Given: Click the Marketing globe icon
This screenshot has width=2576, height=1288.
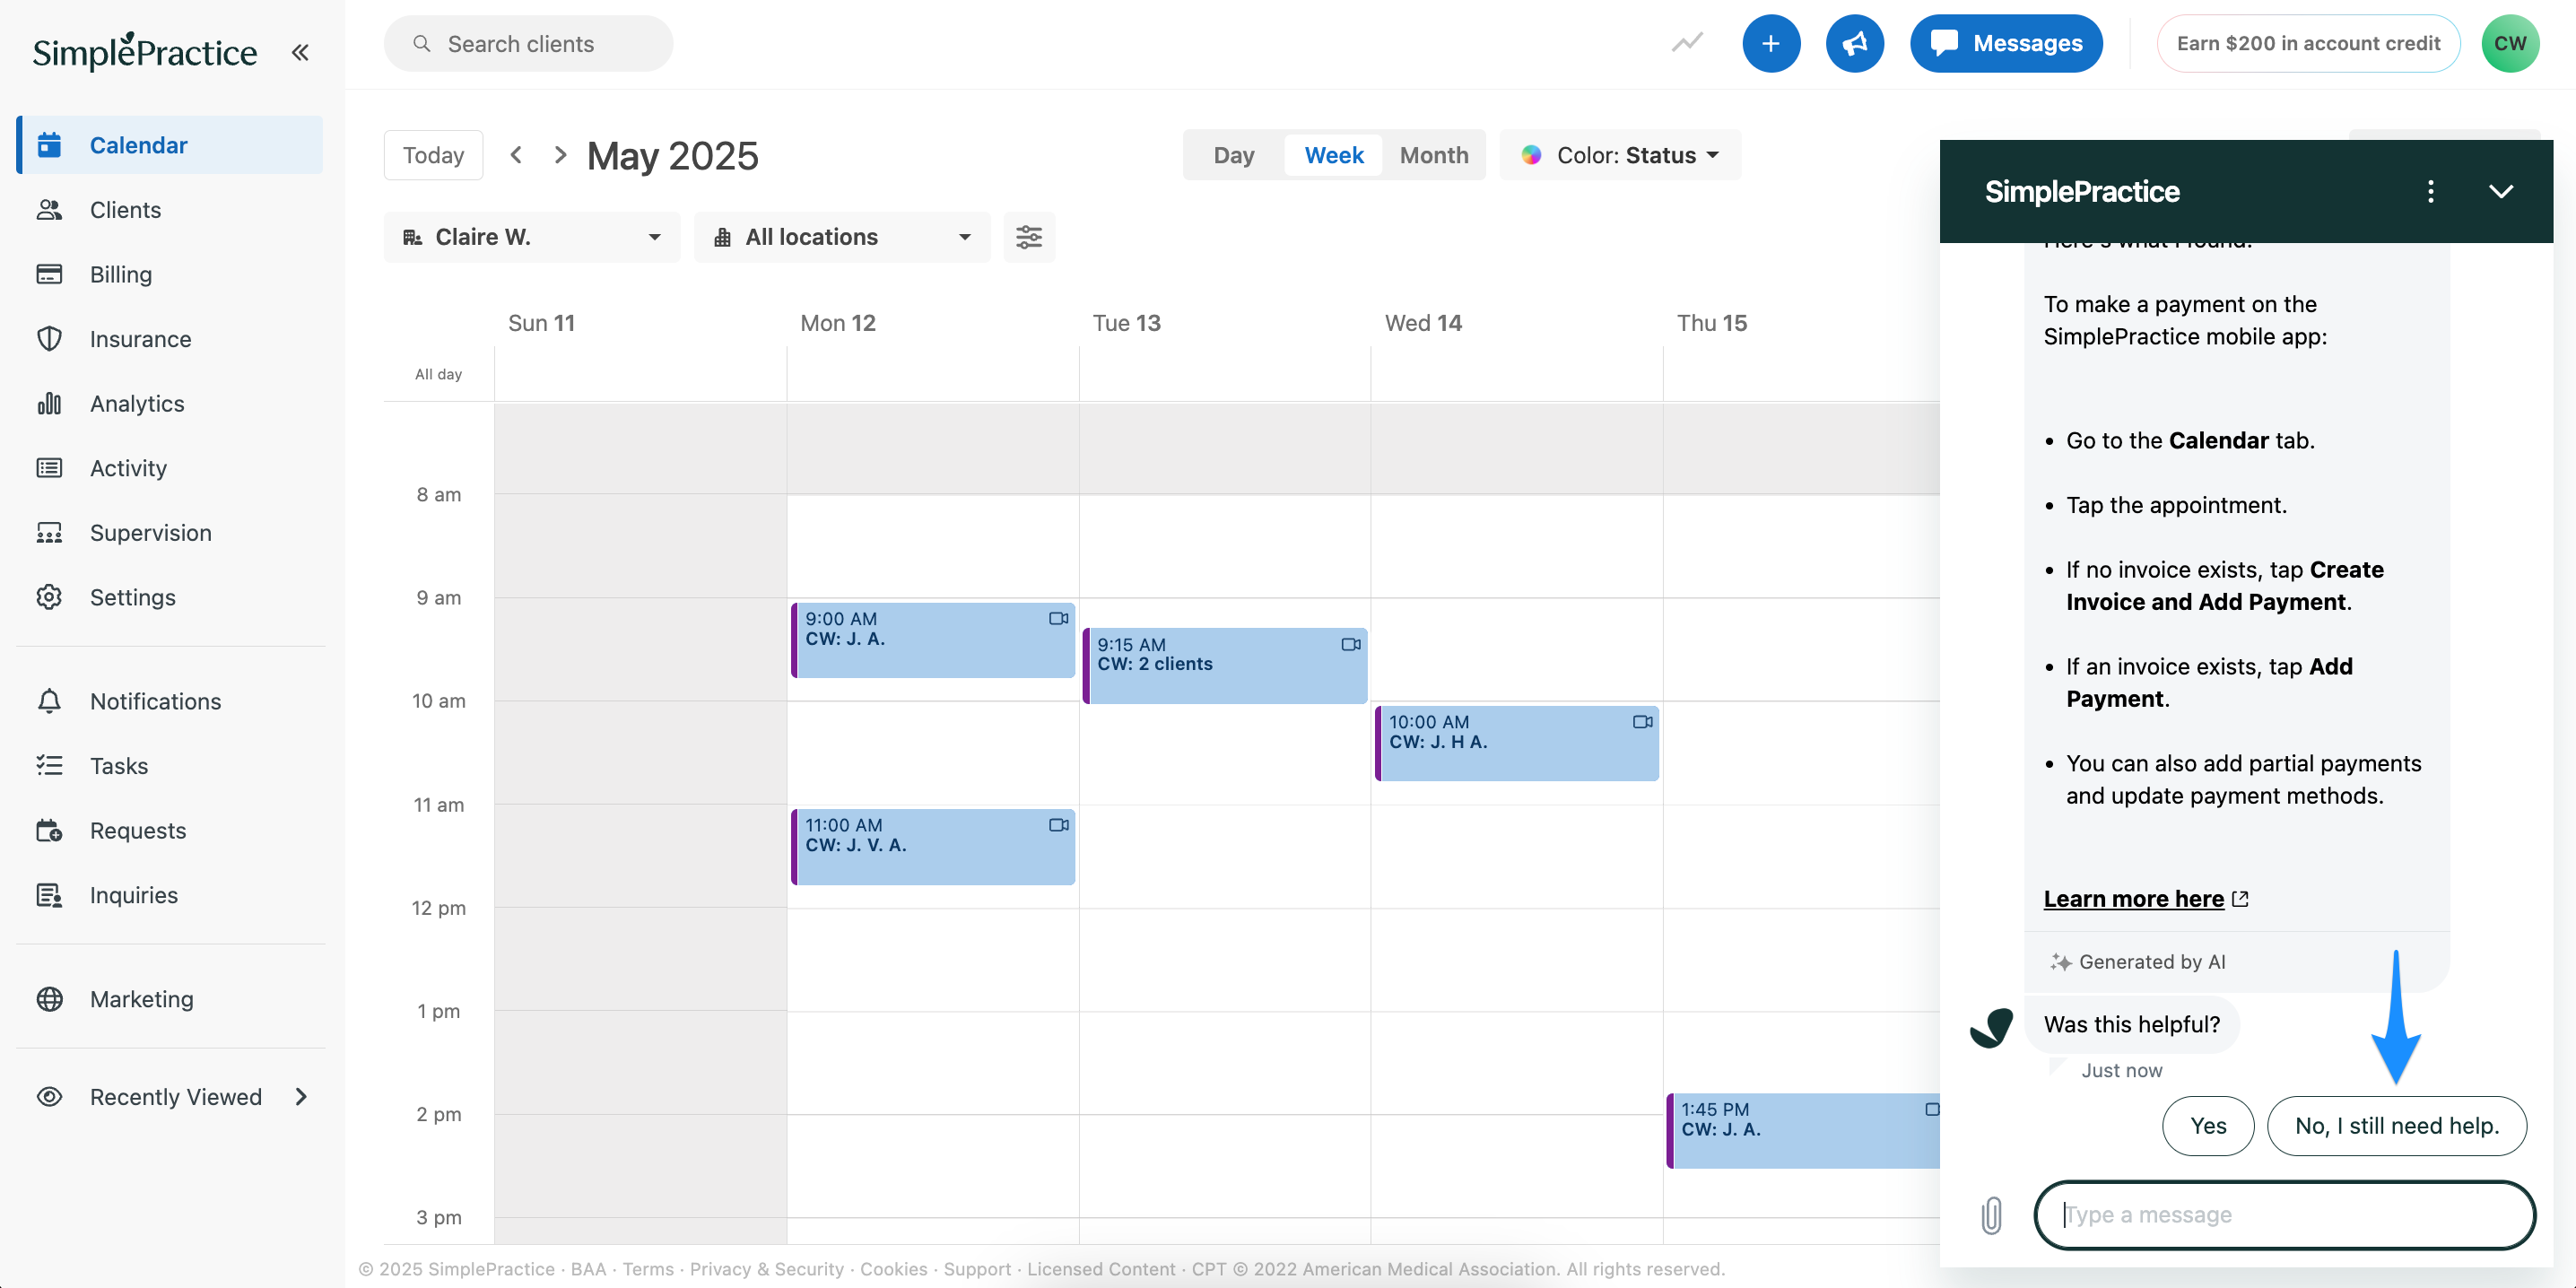Looking at the screenshot, I should (49, 999).
